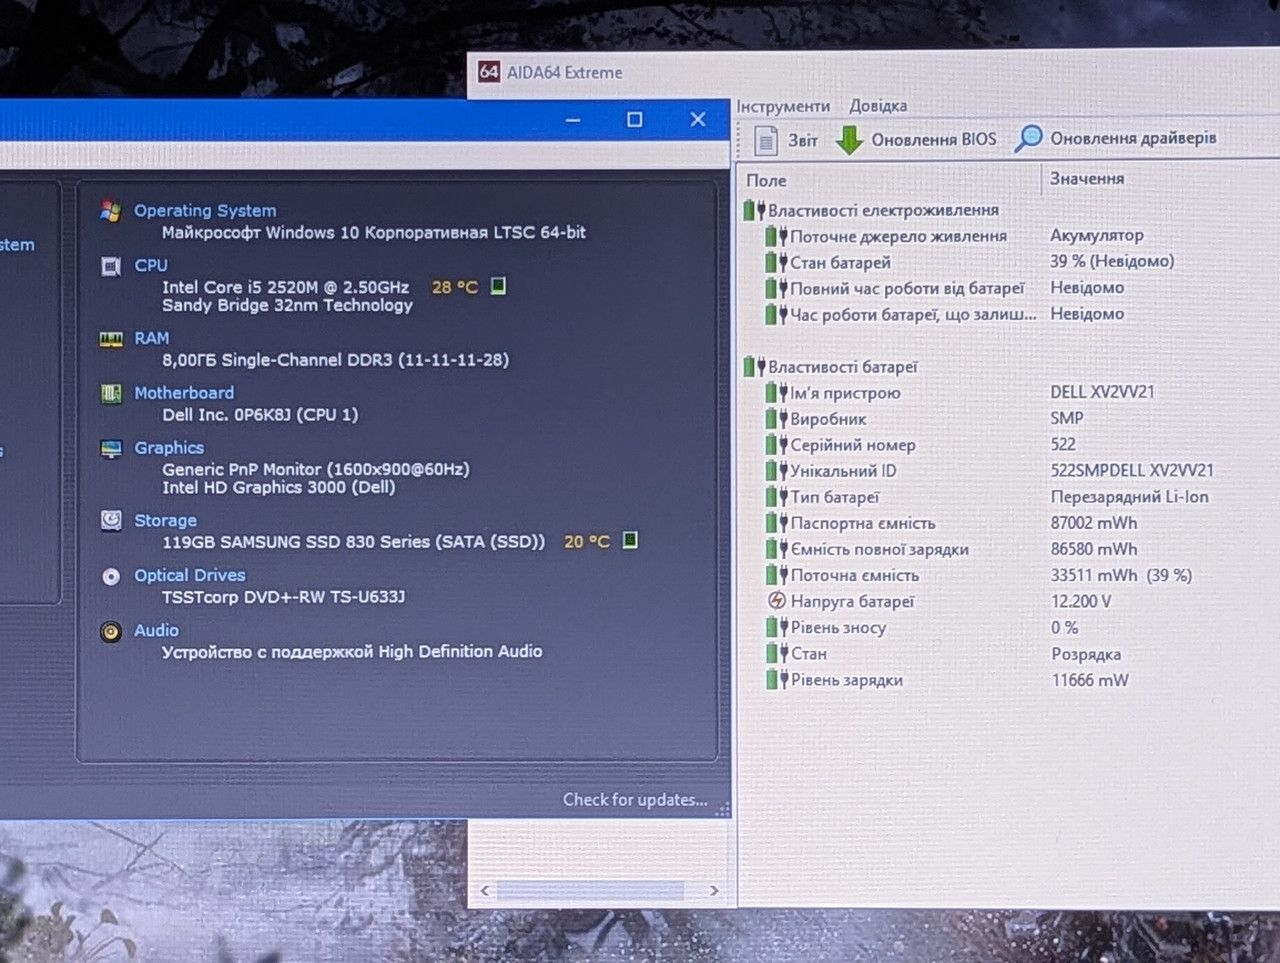Select the Повний час роботи від батареї row
The image size is (1280, 963).
pos(907,289)
